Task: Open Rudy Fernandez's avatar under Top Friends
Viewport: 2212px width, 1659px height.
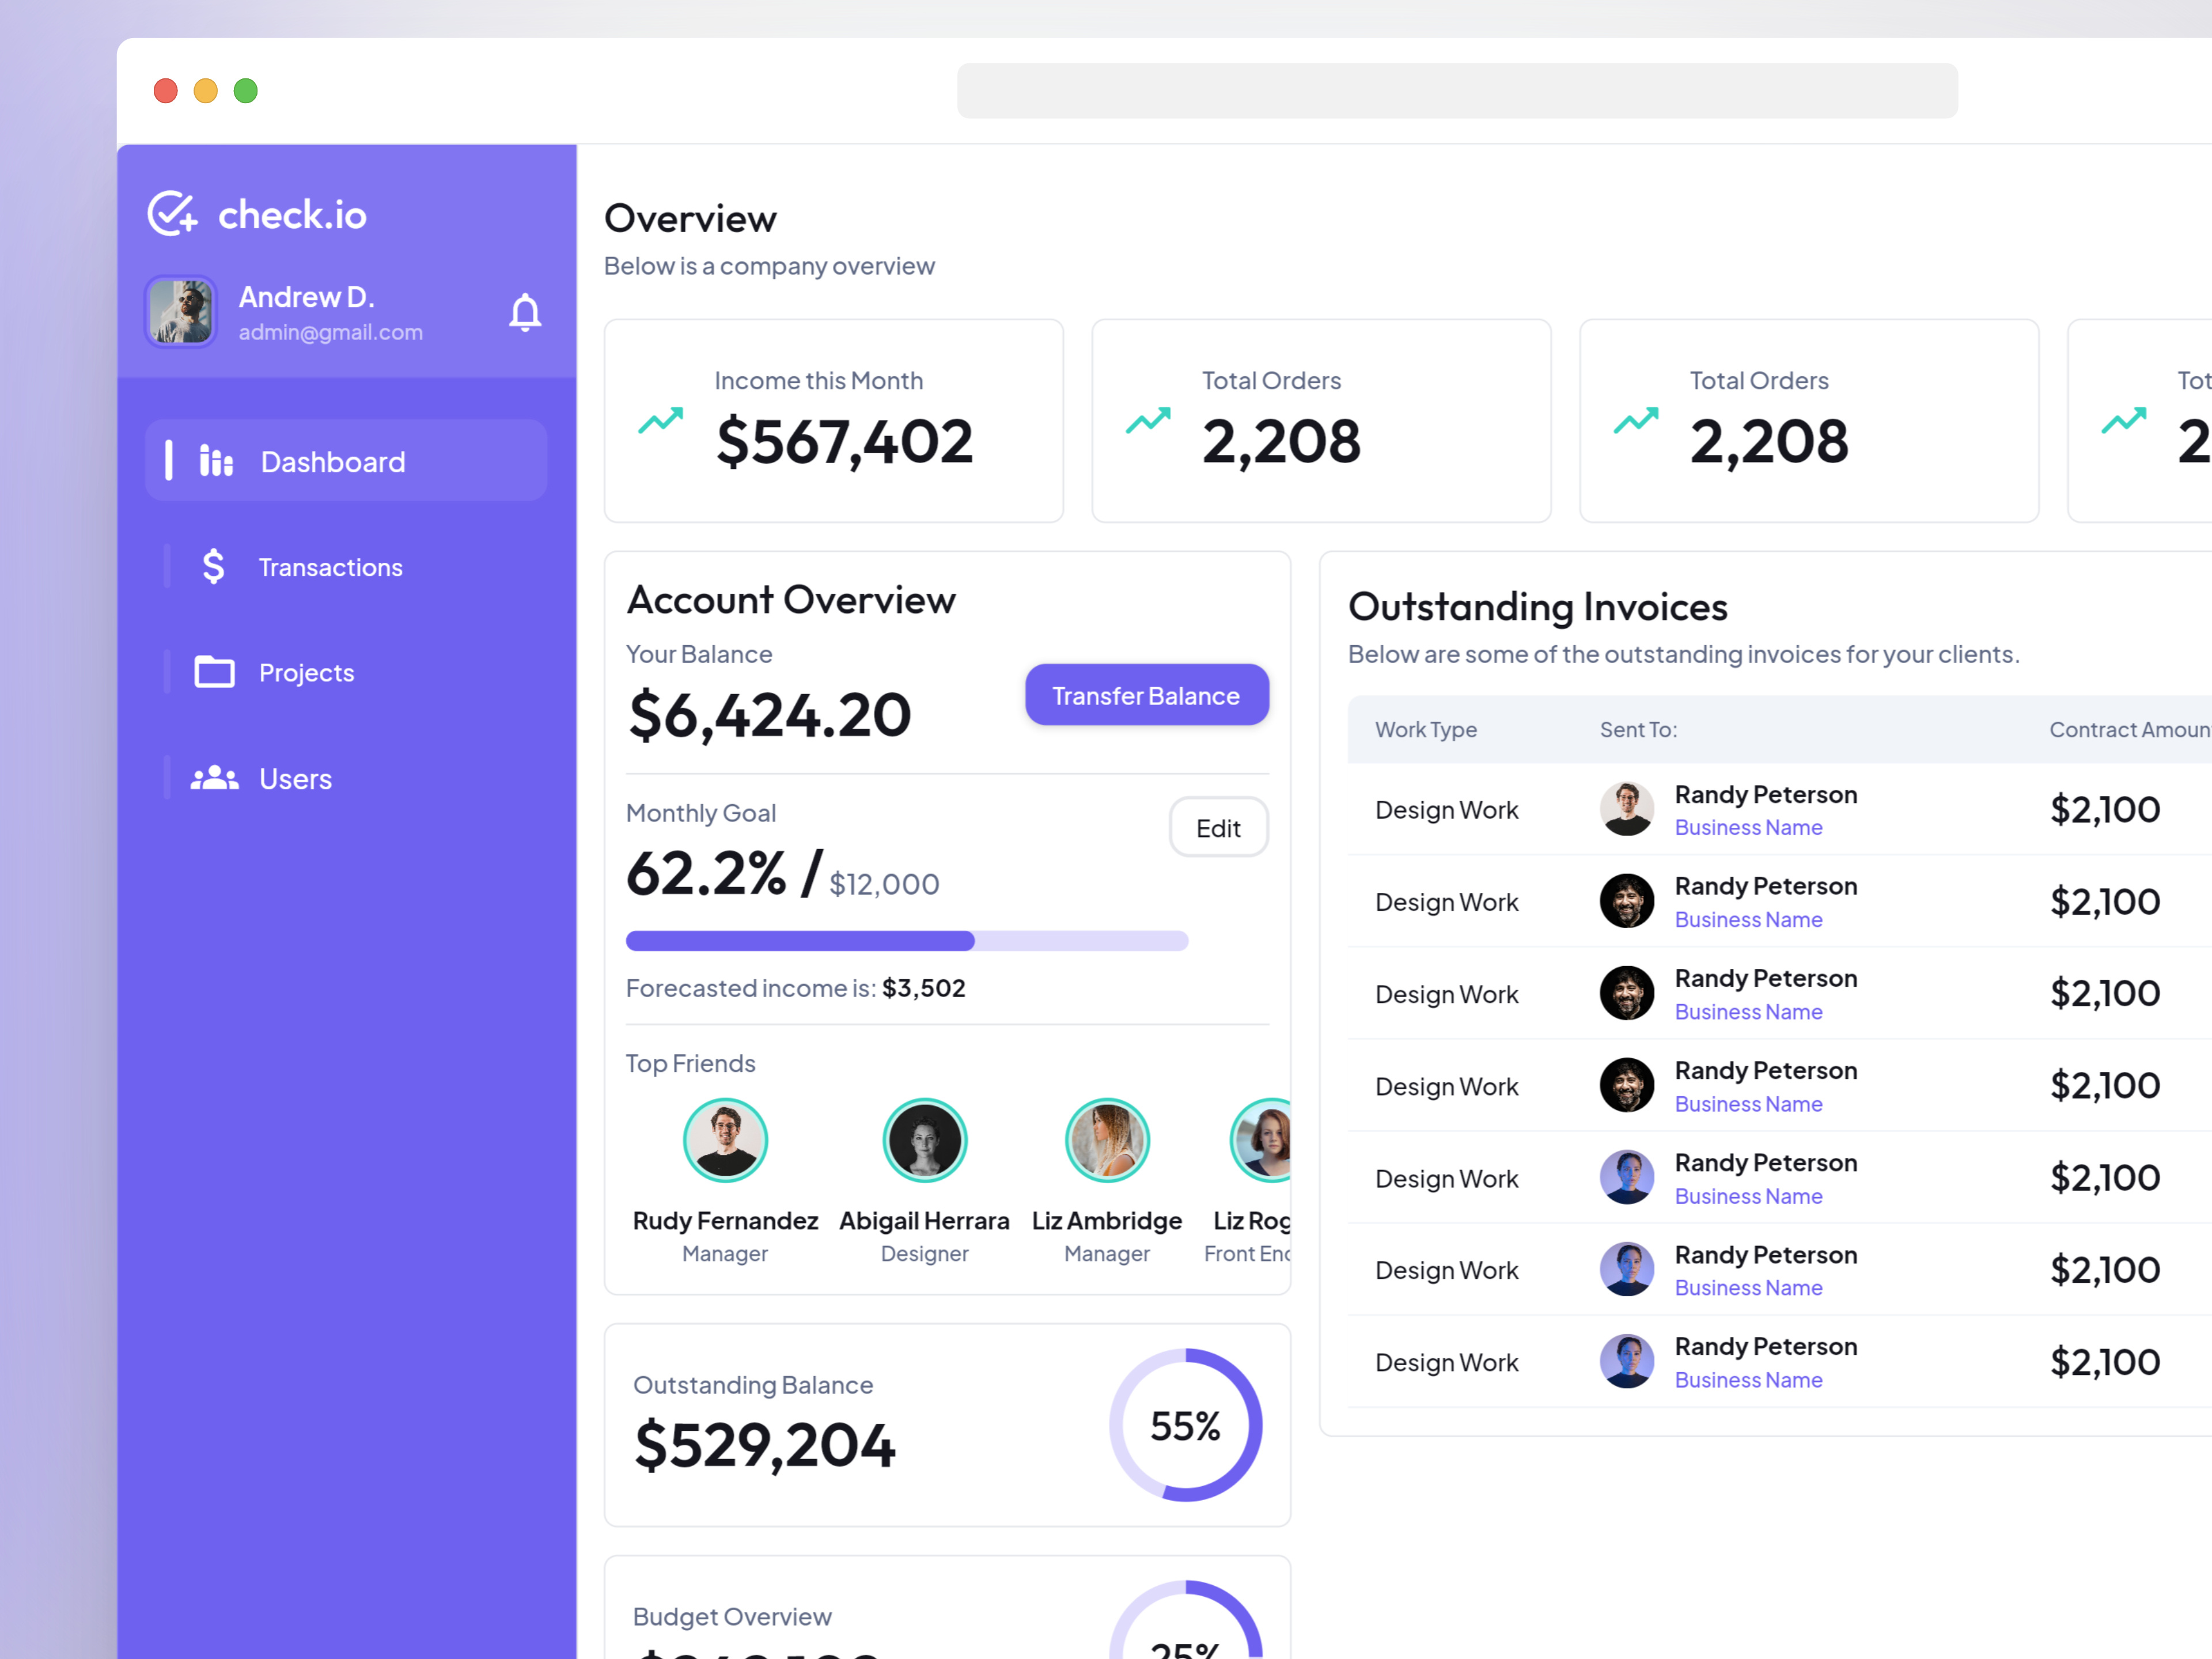Action: [x=725, y=1139]
